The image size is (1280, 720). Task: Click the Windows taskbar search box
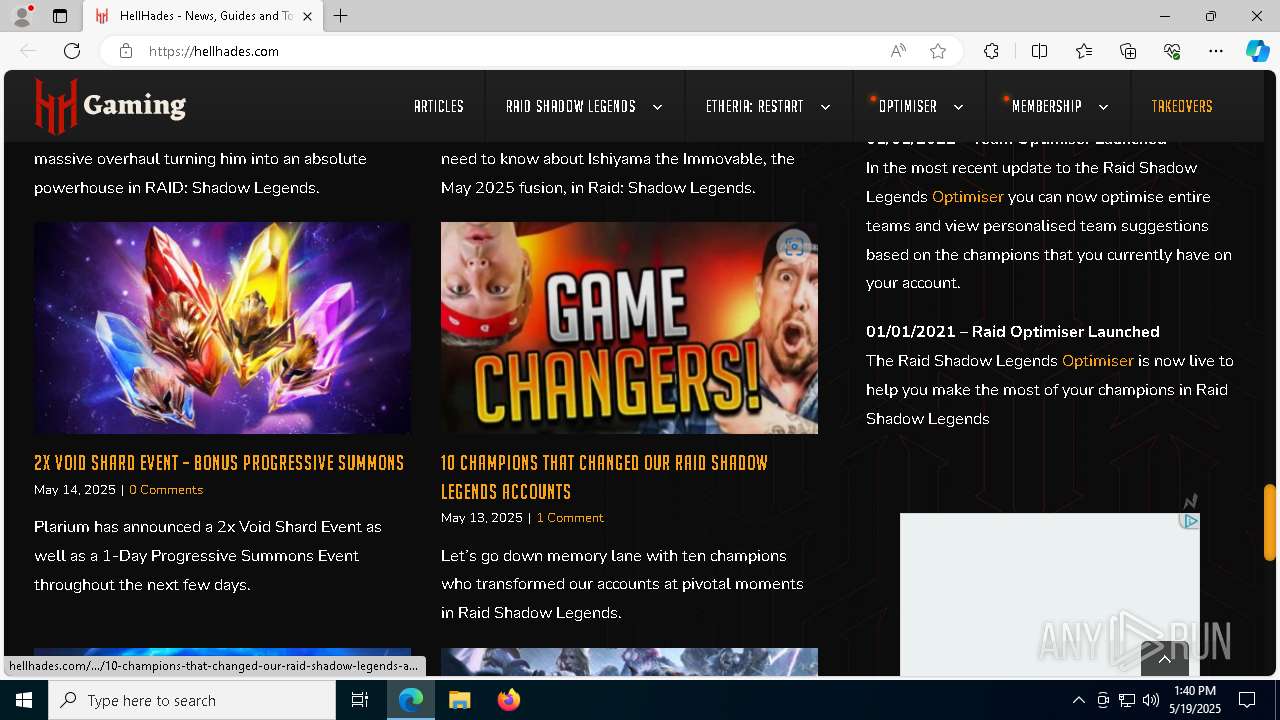click(x=192, y=700)
